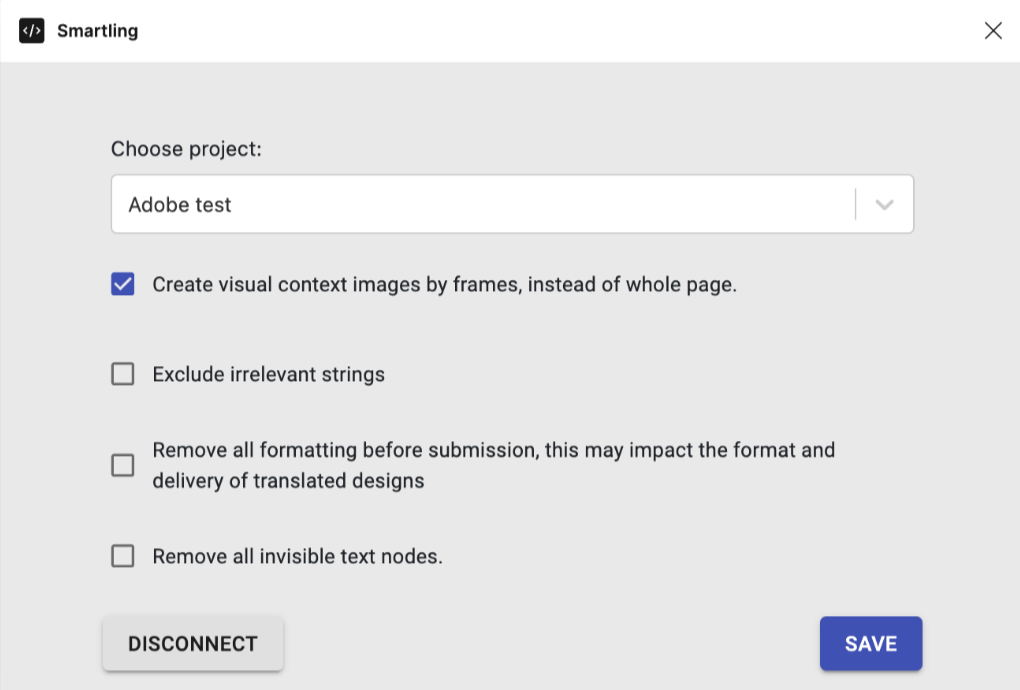Click the Smartling title text

click(x=98, y=31)
